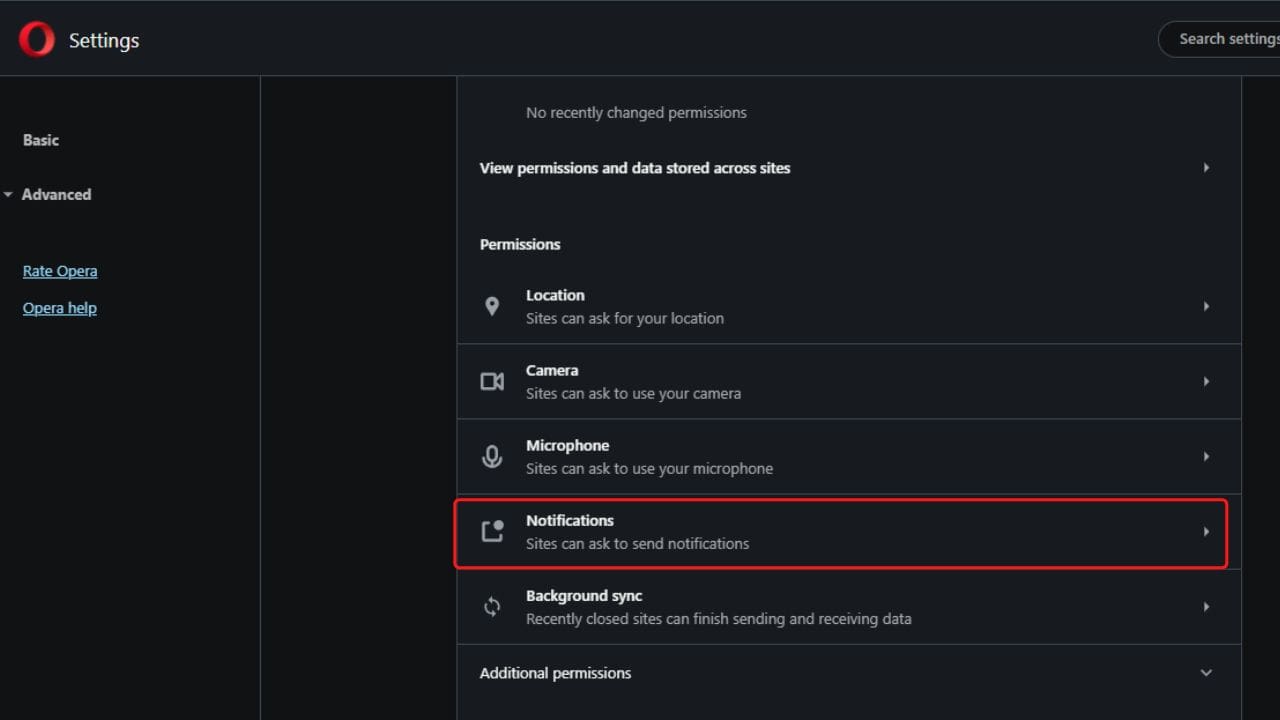The height and width of the screenshot is (720, 1280).
Task: Click the Camera permission icon
Action: pyautogui.click(x=492, y=381)
